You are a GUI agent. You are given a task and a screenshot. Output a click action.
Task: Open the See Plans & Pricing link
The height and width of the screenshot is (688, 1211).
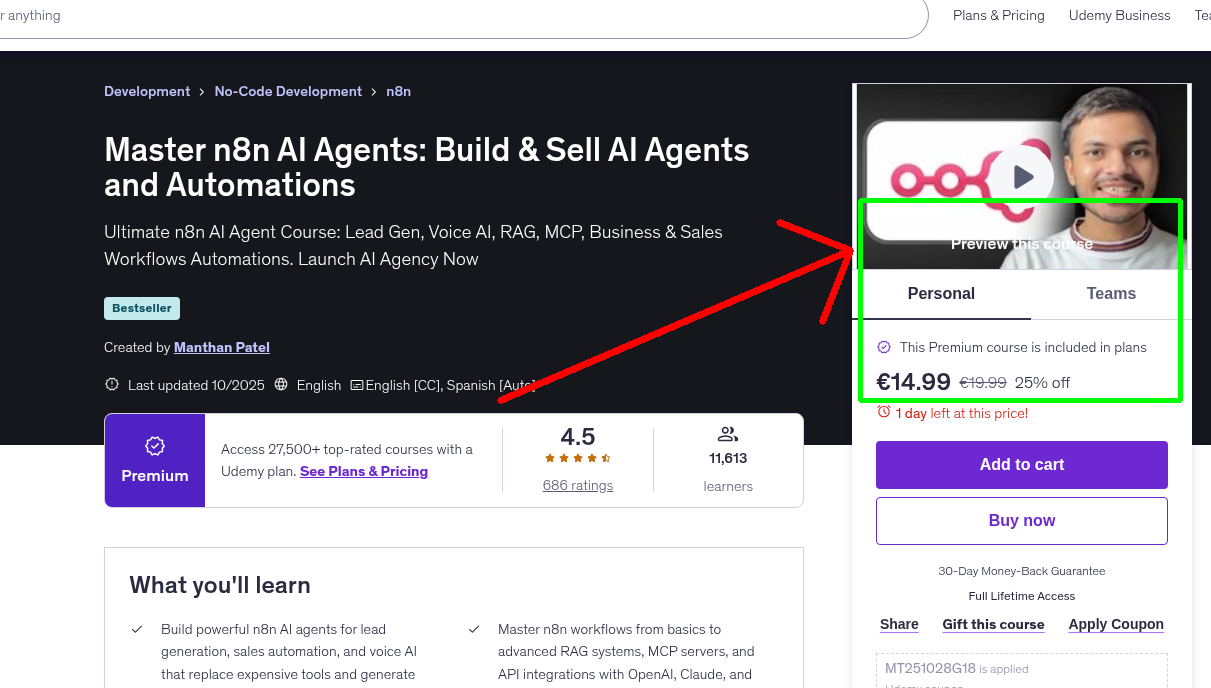tap(364, 471)
